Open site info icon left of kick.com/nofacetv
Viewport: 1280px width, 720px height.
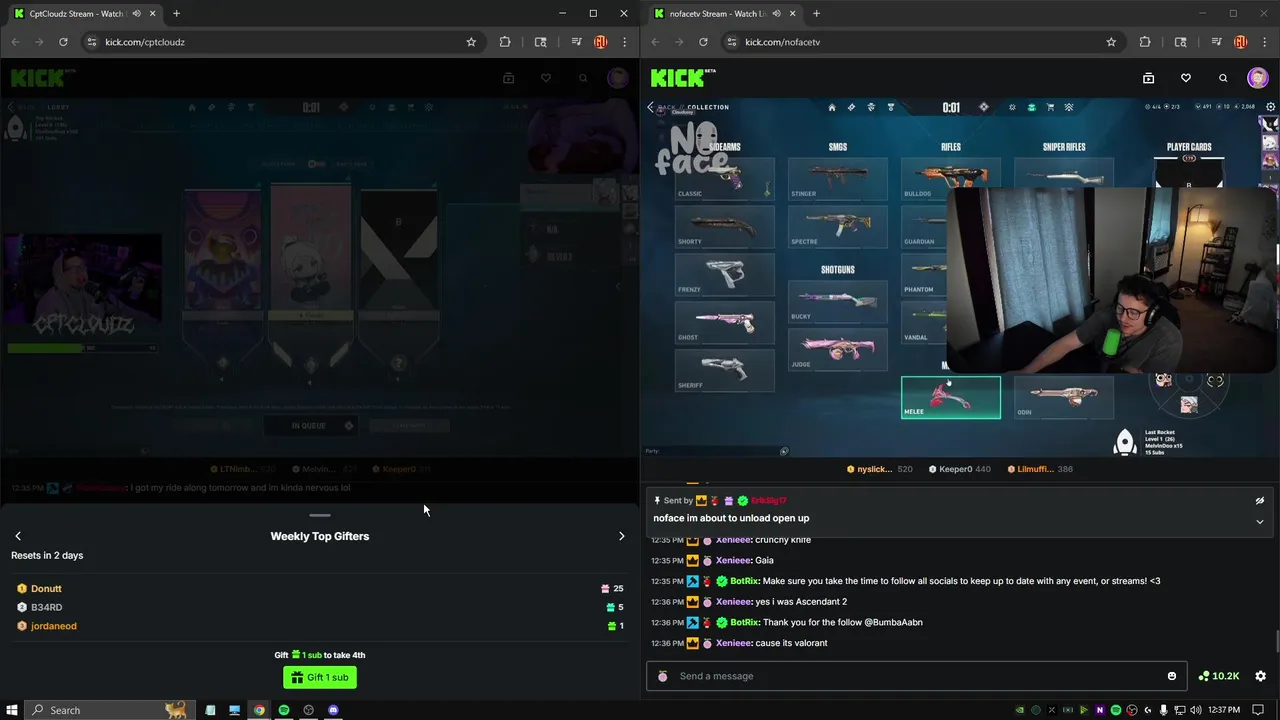tap(732, 42)
